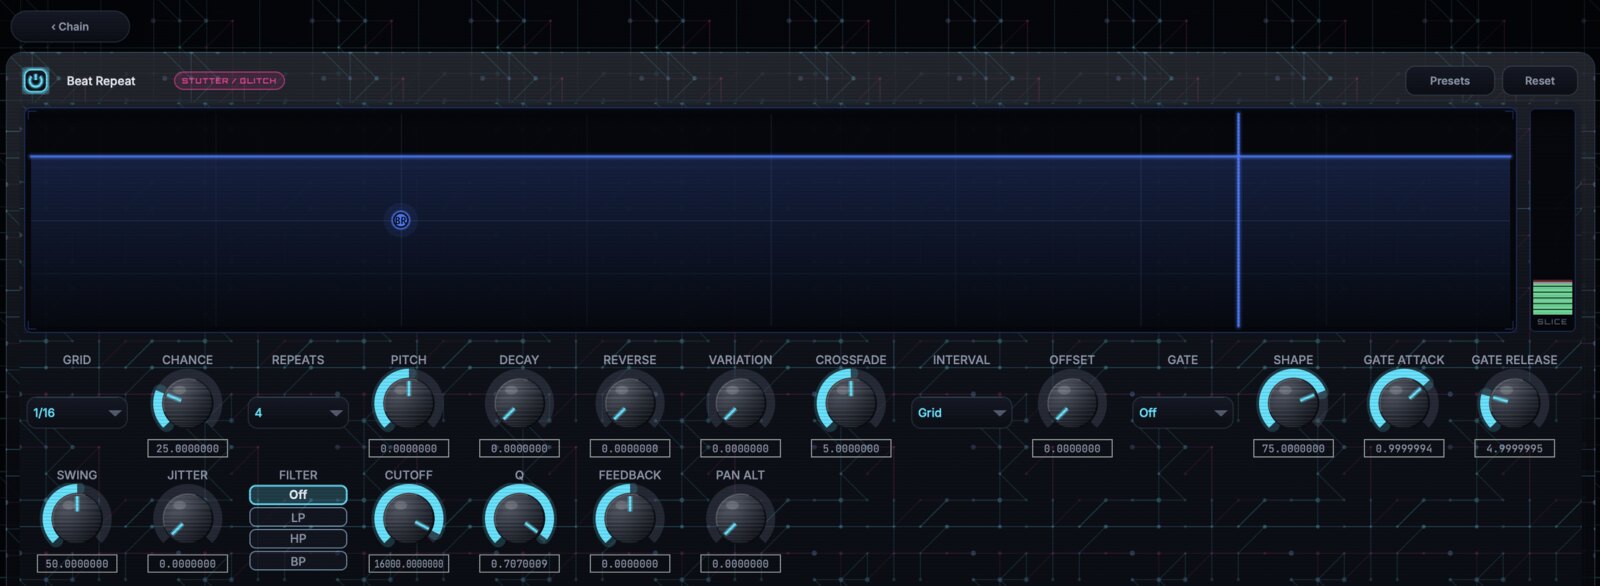Click the Swing knob

77,518
